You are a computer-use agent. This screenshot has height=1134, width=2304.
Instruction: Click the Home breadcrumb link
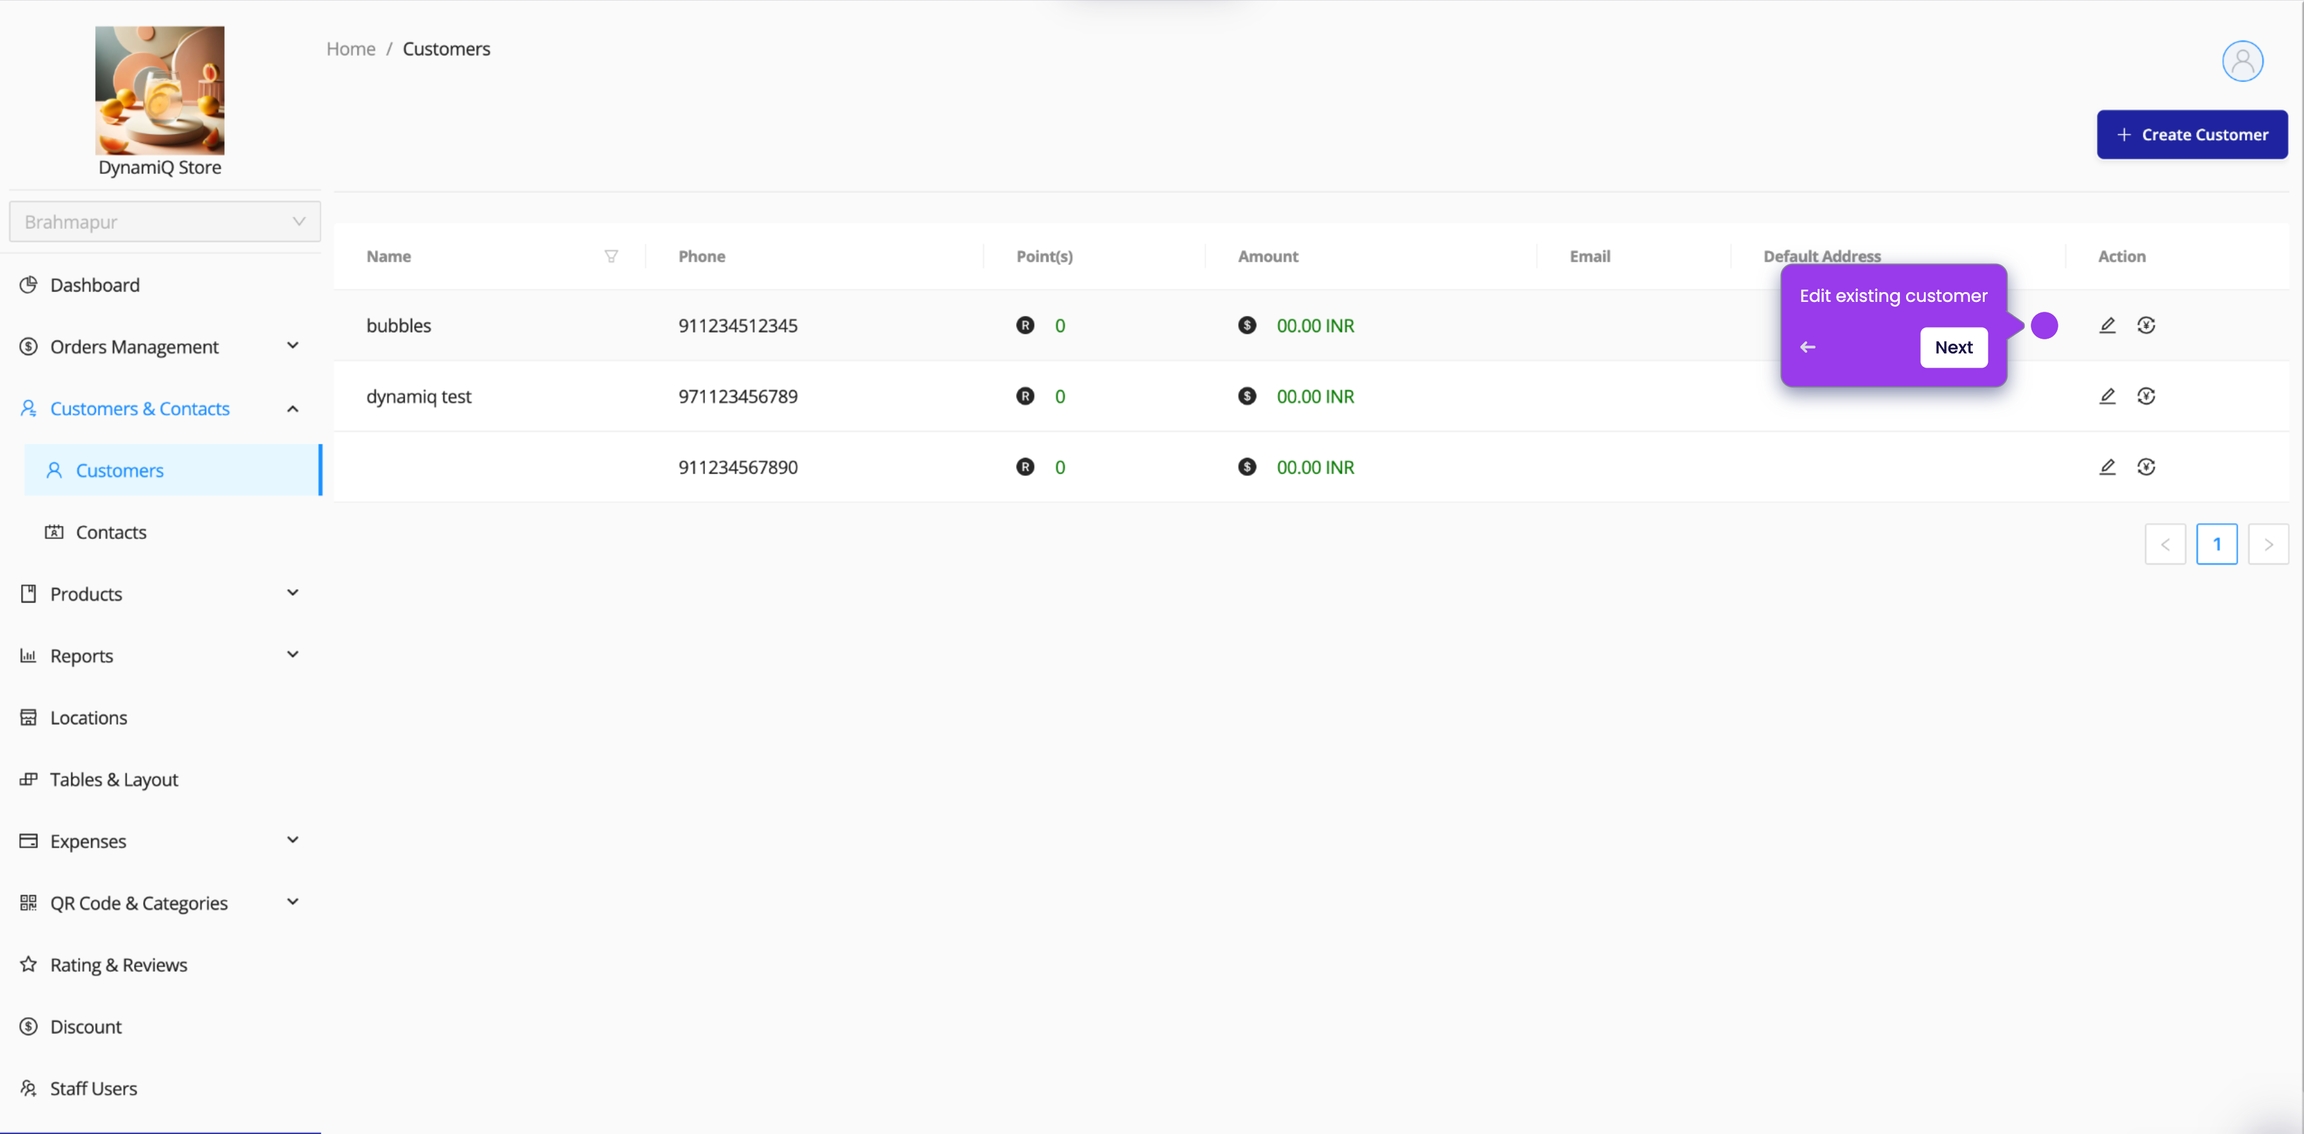click(350, 49)
